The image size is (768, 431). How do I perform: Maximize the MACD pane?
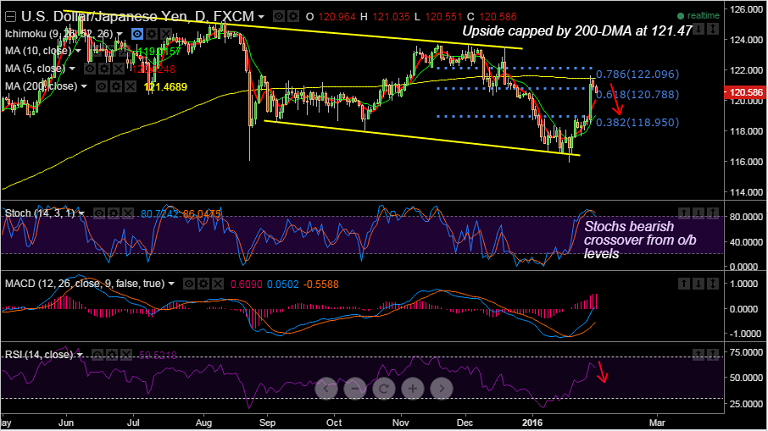coord(713,284)
